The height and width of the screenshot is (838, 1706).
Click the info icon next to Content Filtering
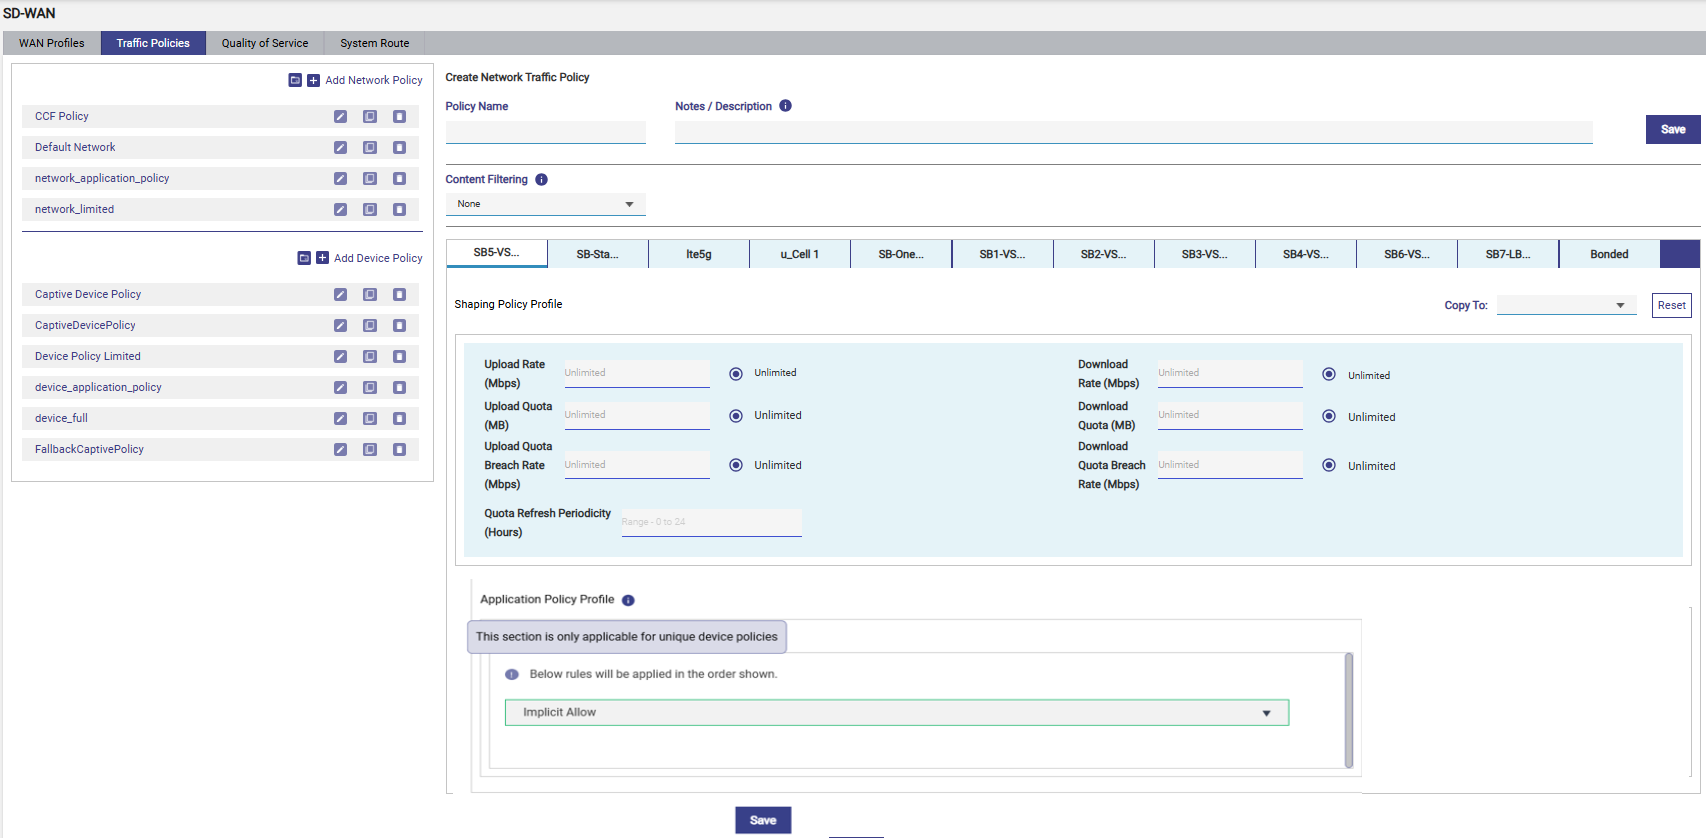541,180
